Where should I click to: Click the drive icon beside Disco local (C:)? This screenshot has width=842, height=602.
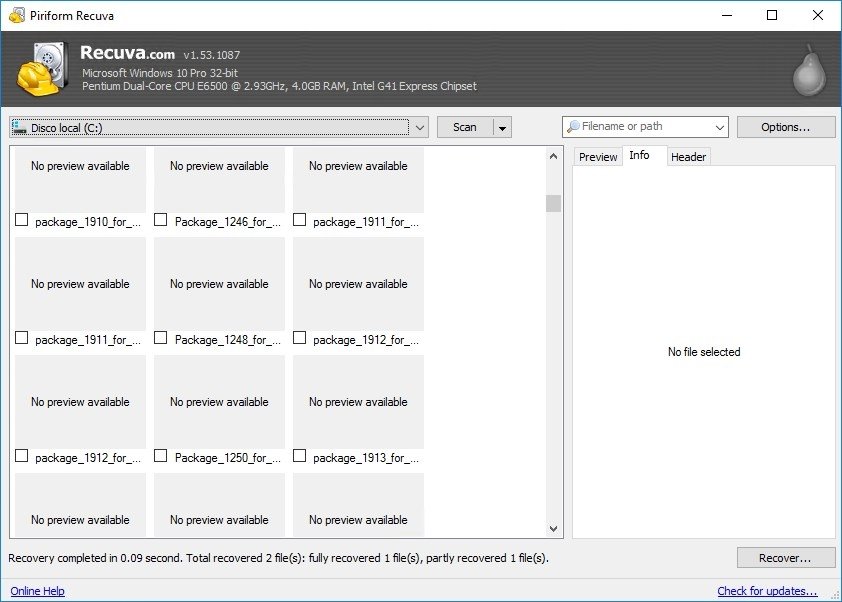pos(20,127)
